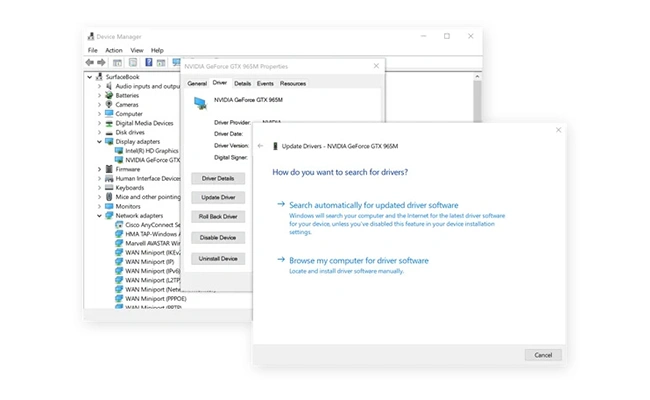650x400 pixels.
Task: Click the Show/Hide Console Tree toolbar icon
Action: tap(117, 63)
